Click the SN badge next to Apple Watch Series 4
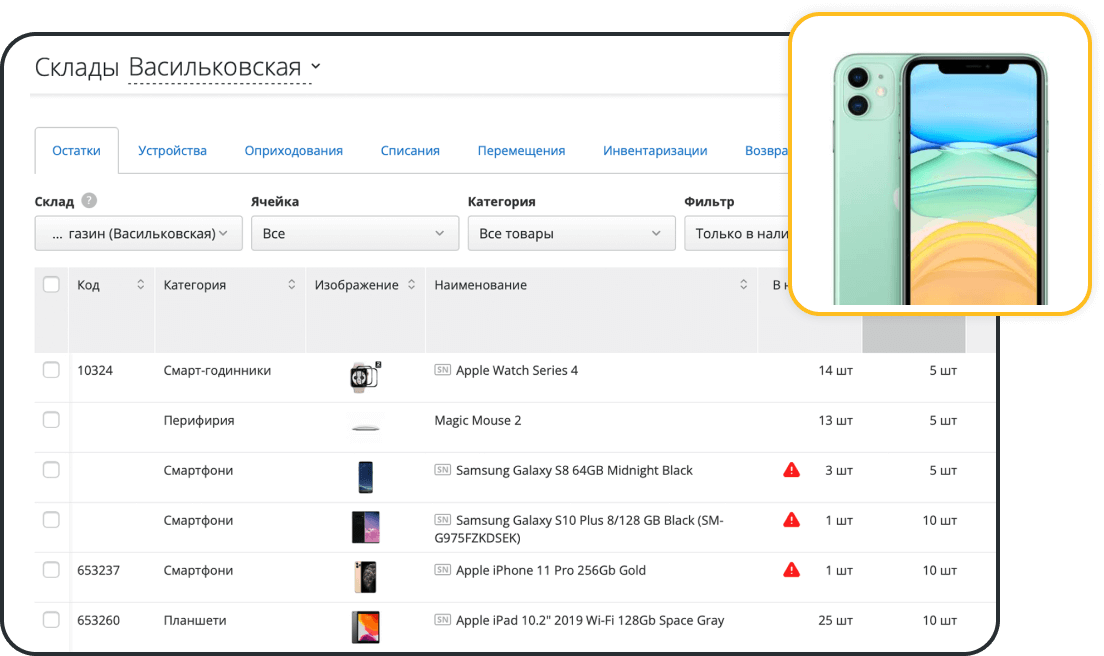Viewport: 1104px width, 656px height. pyautogui.click(x=443, y=370)
